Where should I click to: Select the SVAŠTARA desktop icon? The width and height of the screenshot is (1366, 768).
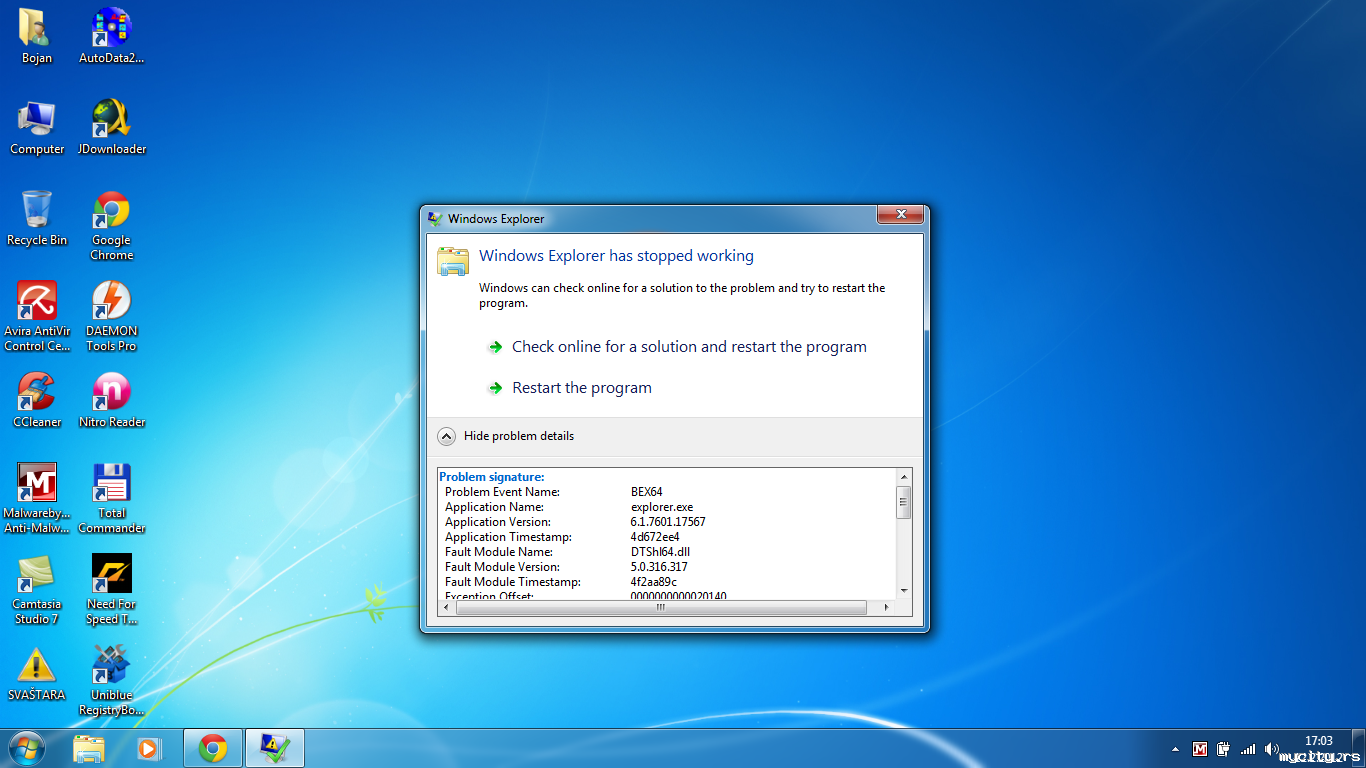coord(37,673)
